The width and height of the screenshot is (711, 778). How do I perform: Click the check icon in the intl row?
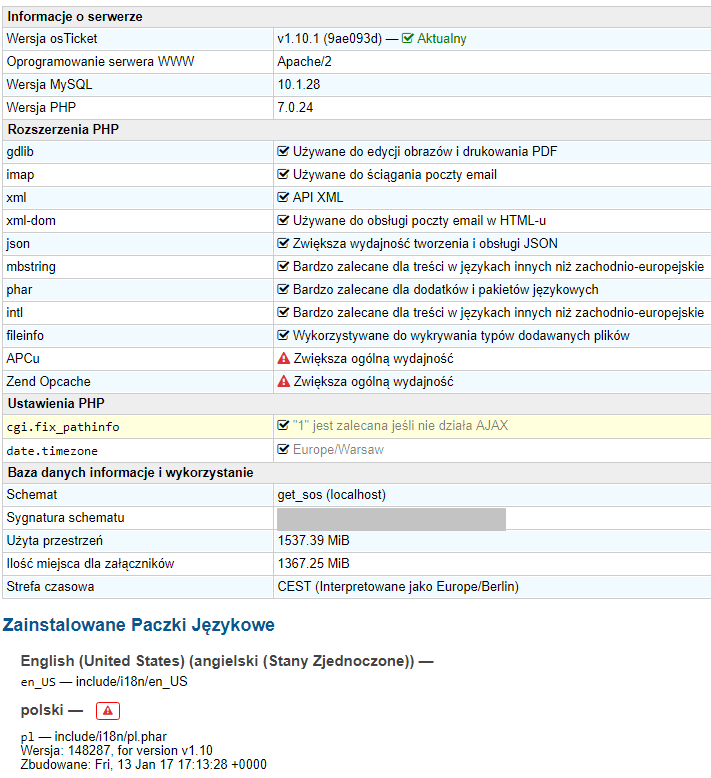pos(283,312)
